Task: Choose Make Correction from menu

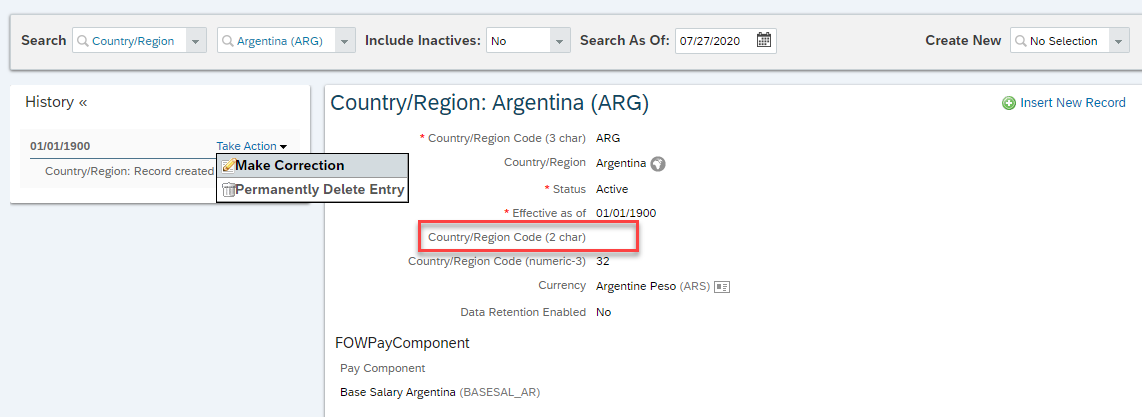Action: tap(312, 166)
